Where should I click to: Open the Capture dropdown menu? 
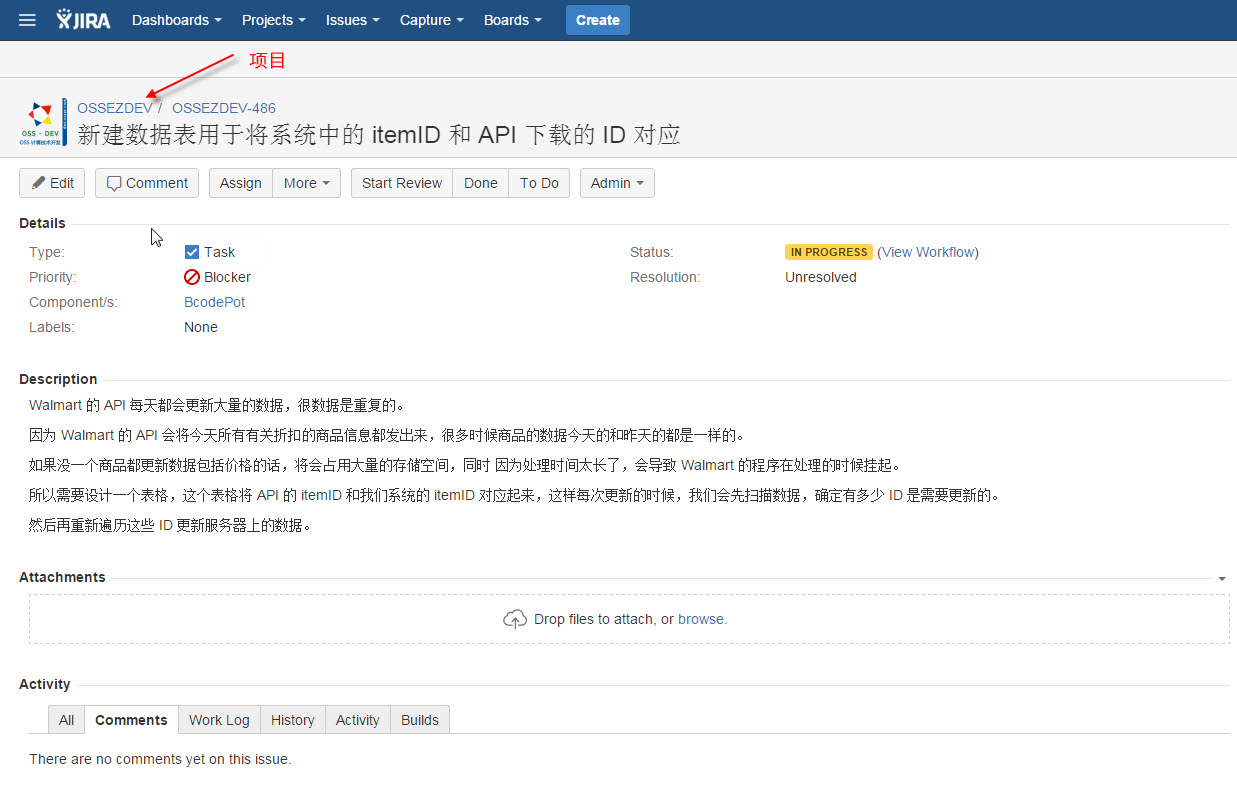pos(431,20)
